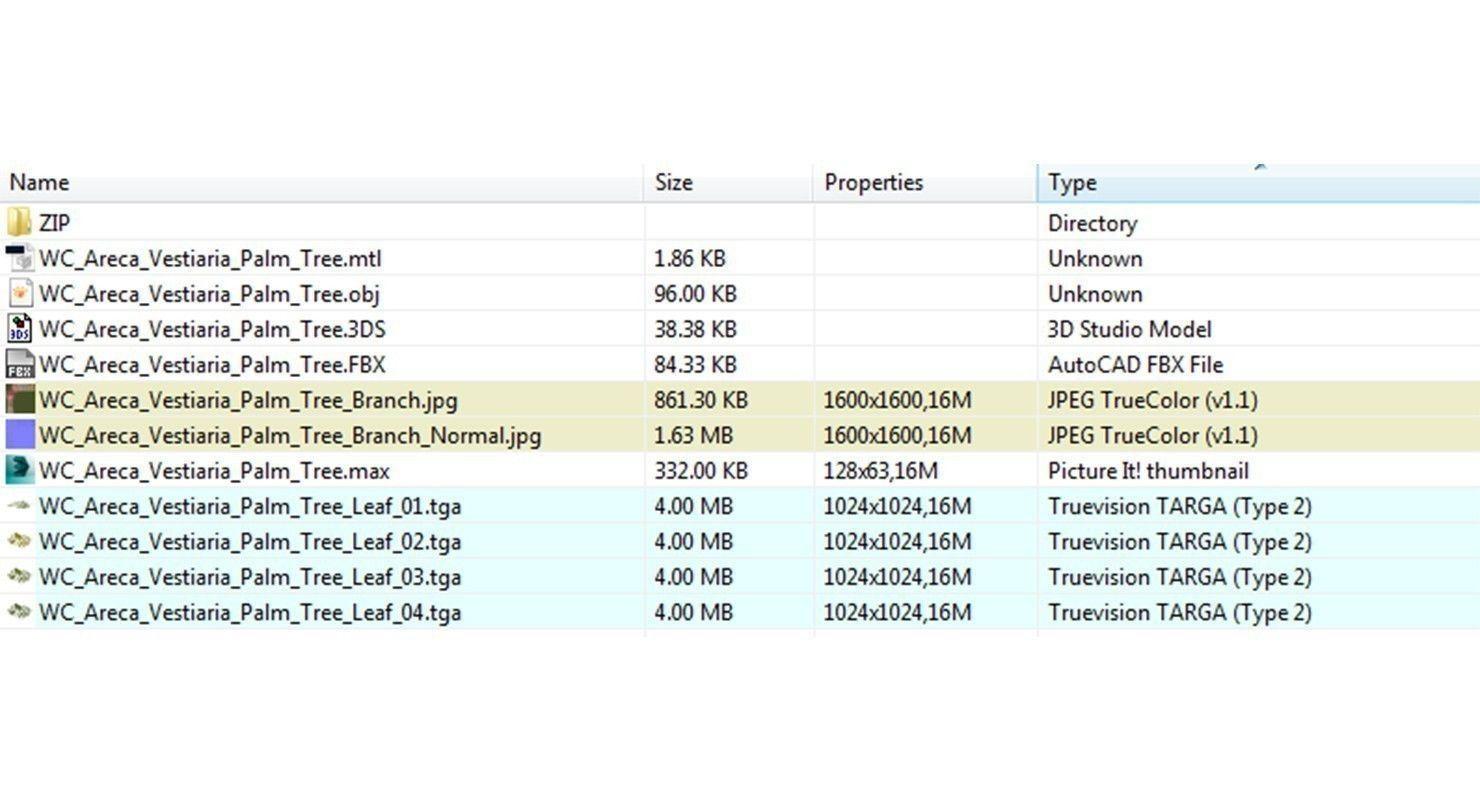Click the Palm_Tree.mtl file icon
1480x800 pixels.
[x=19, y=259]
